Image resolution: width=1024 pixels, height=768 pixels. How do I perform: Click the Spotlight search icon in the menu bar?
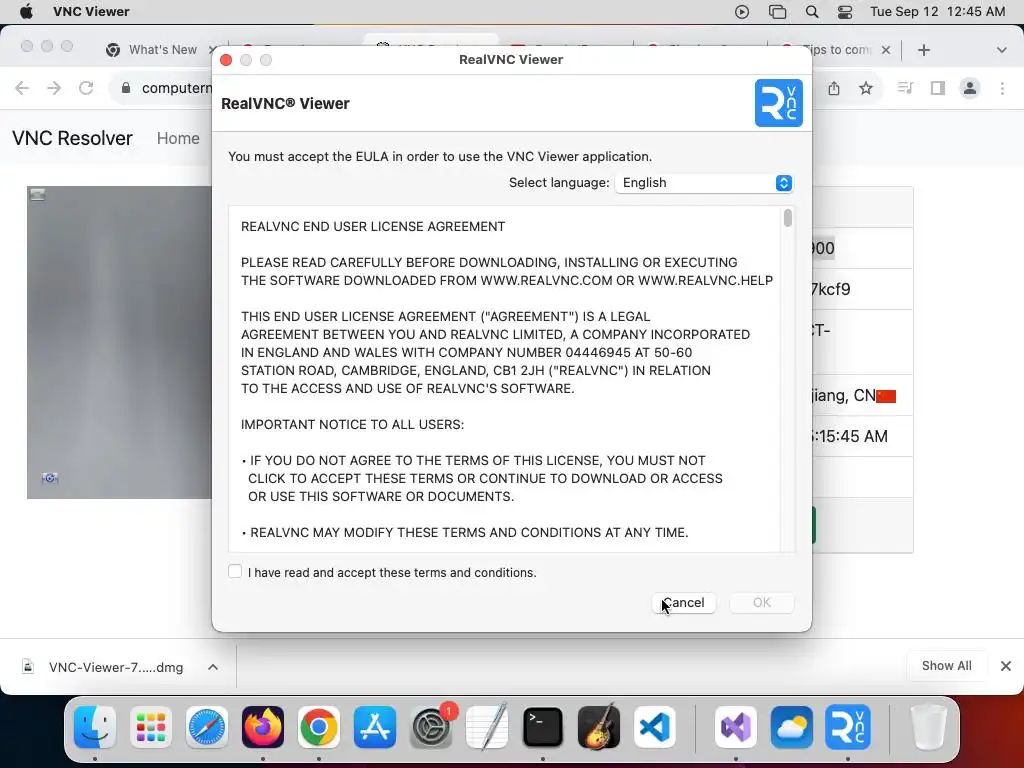point(812,12)
